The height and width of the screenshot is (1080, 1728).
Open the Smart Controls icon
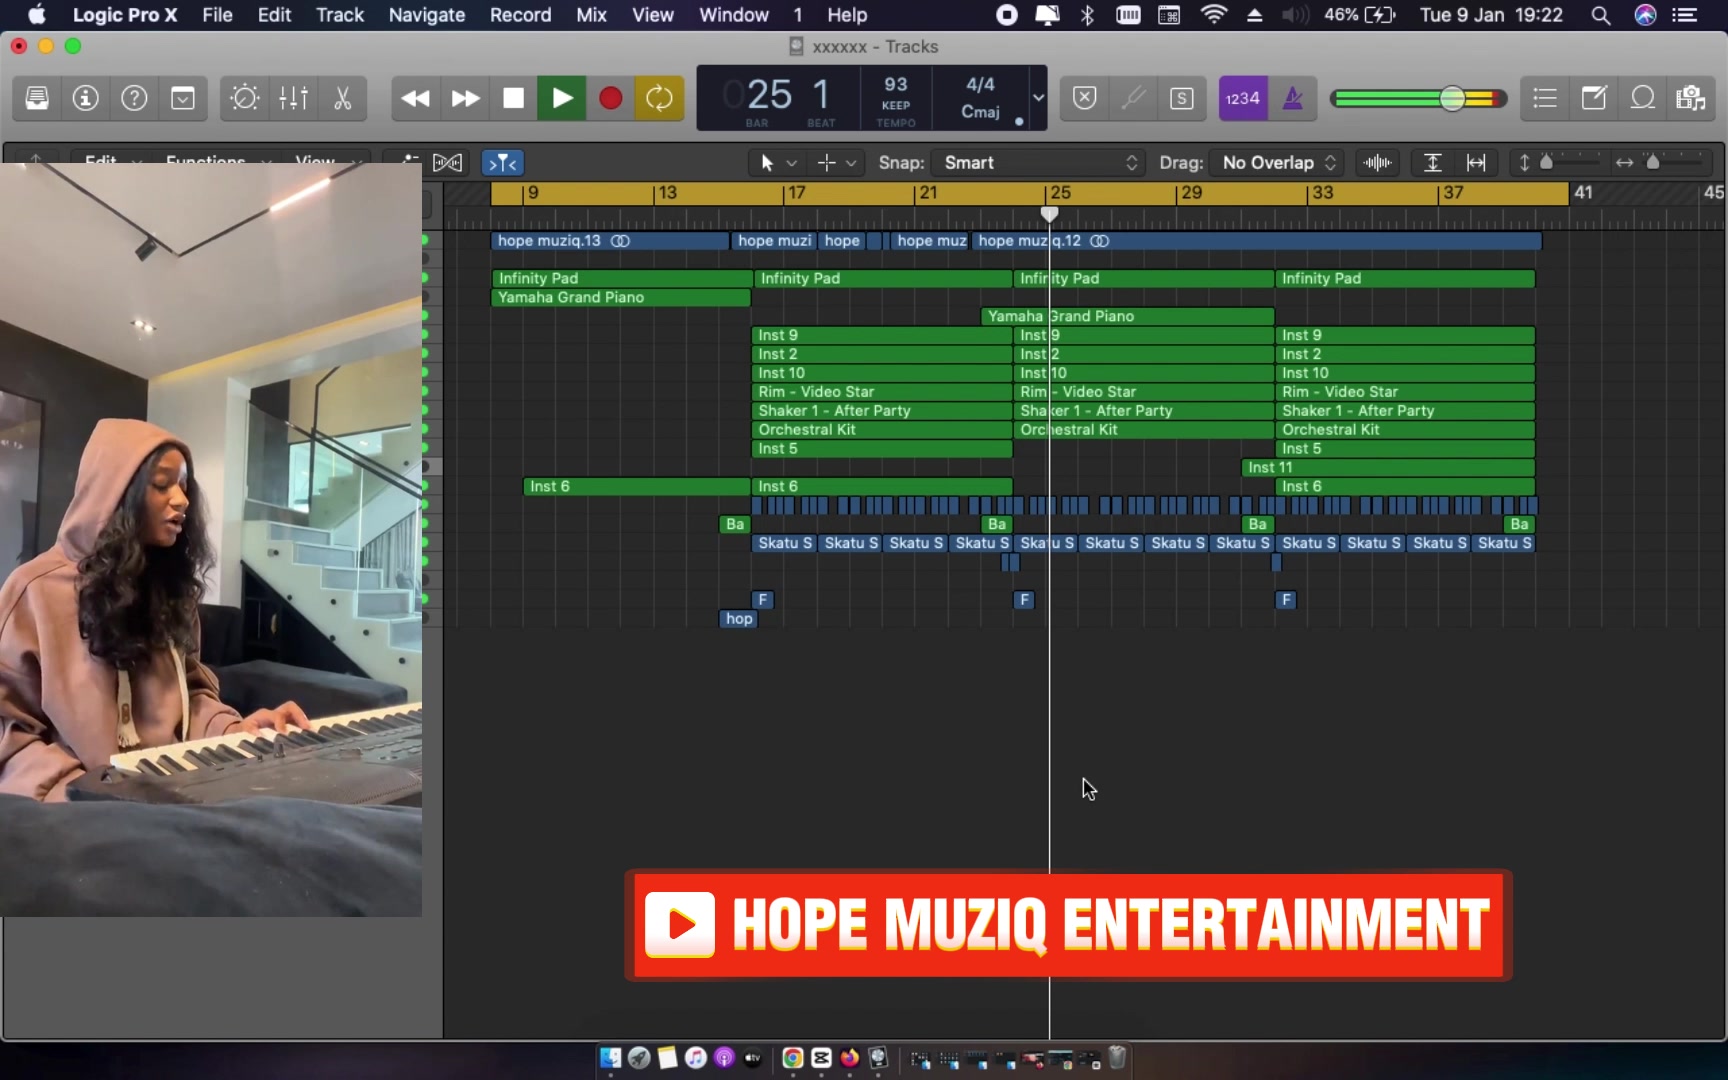coord(244,98)
